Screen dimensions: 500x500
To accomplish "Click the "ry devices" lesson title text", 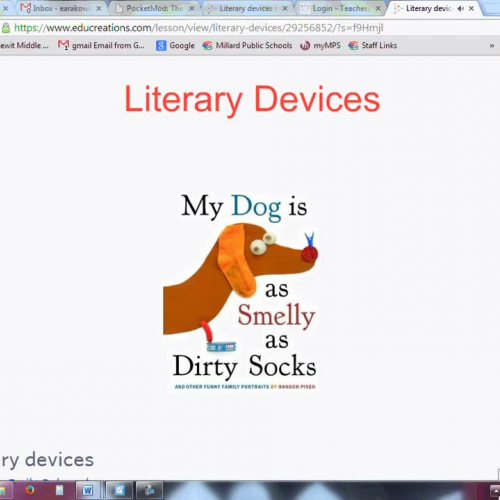I will click(47, 460).
